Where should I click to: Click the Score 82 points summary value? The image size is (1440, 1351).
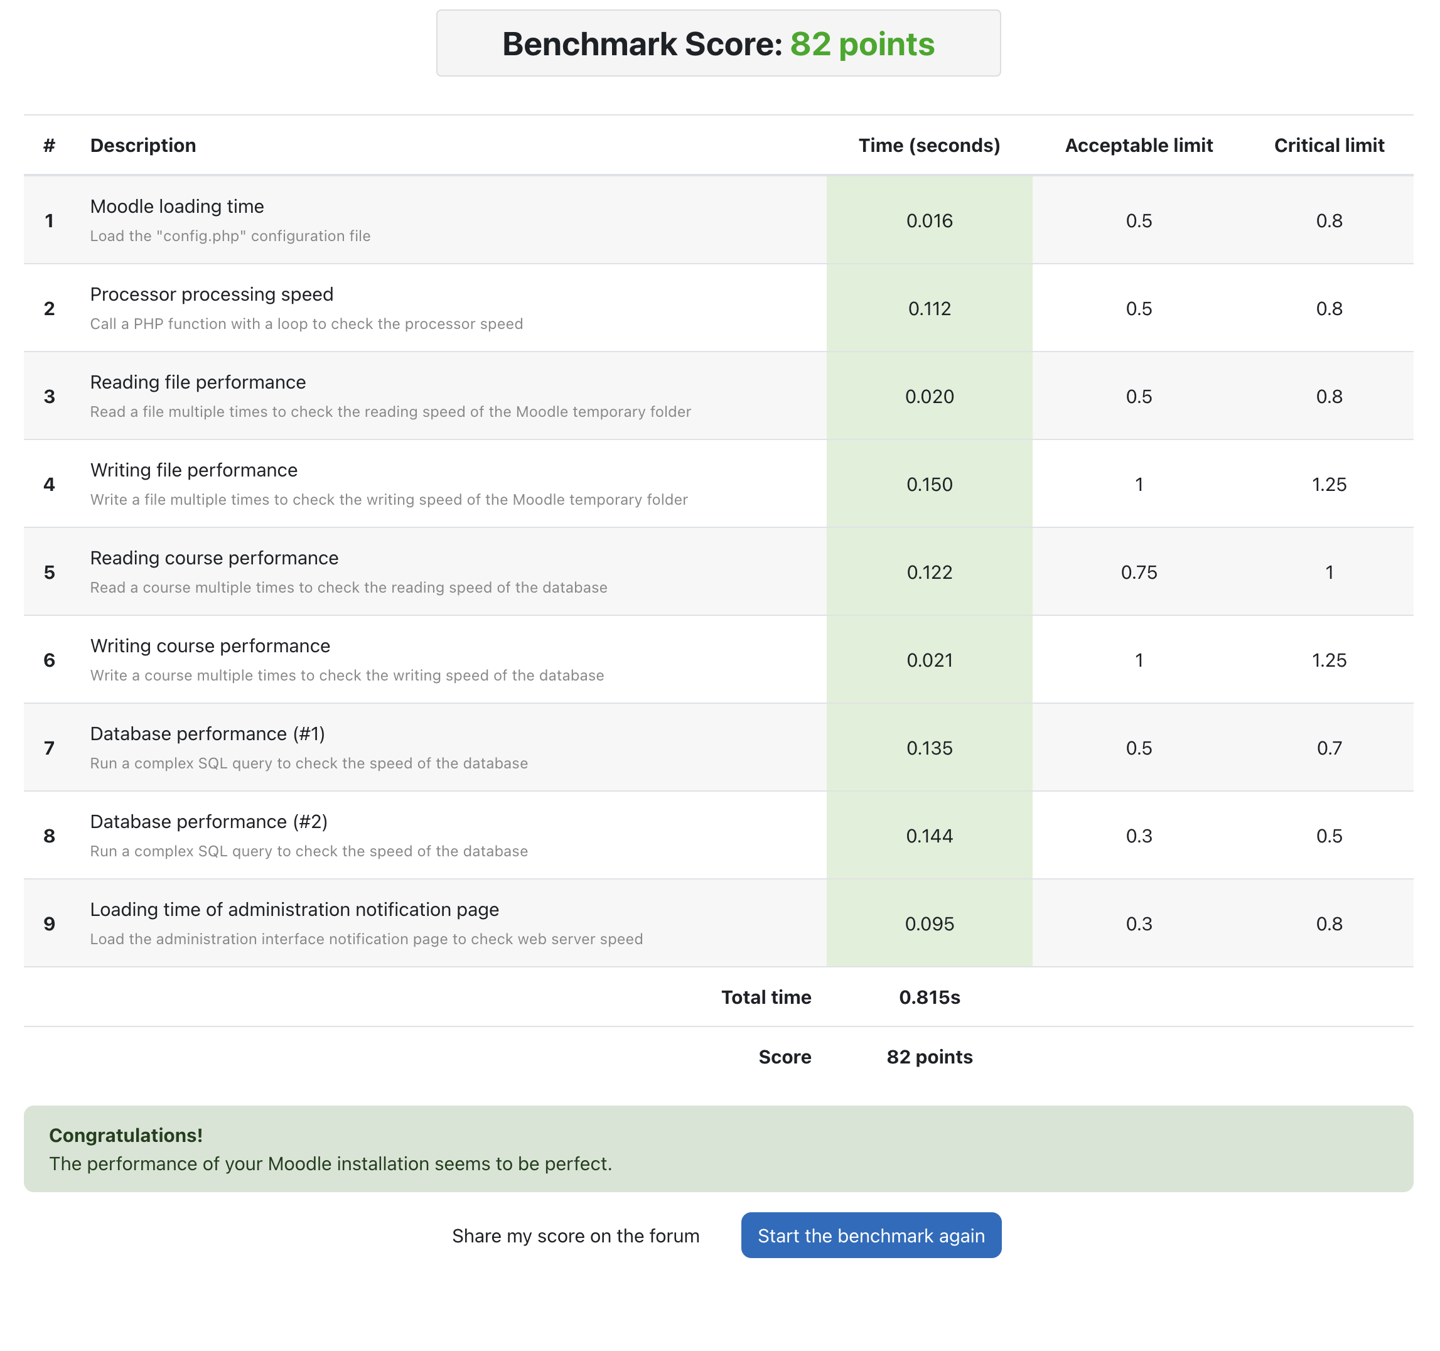(x=929, y=1057)
